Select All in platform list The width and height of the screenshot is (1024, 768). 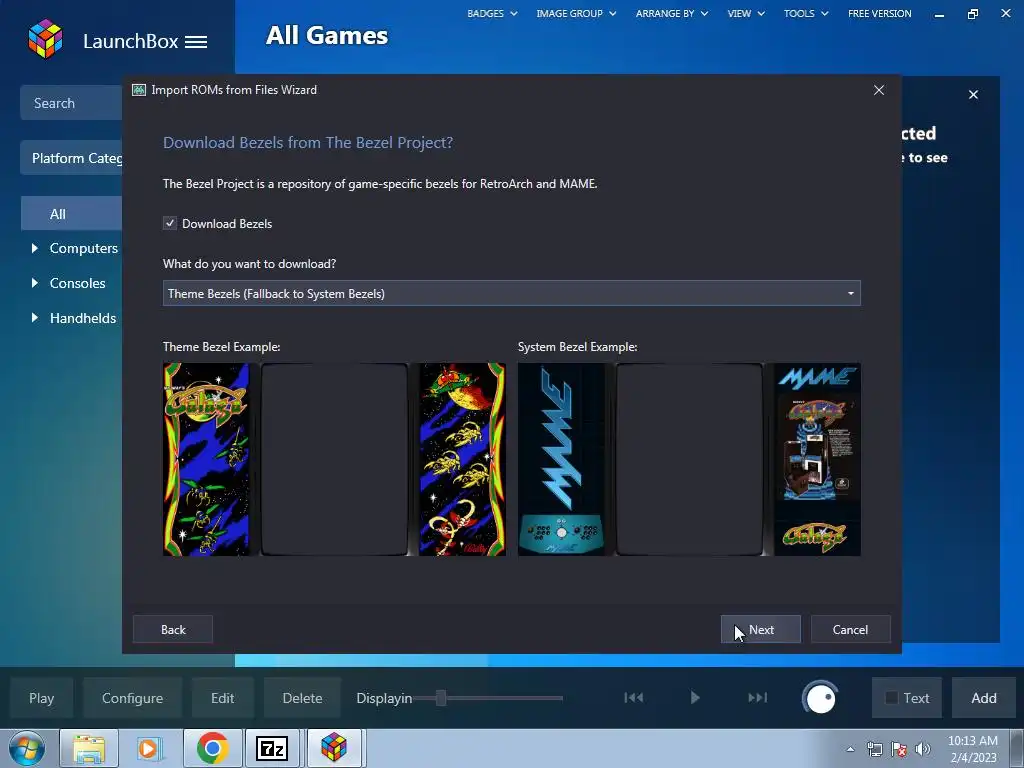pos(71,214)
